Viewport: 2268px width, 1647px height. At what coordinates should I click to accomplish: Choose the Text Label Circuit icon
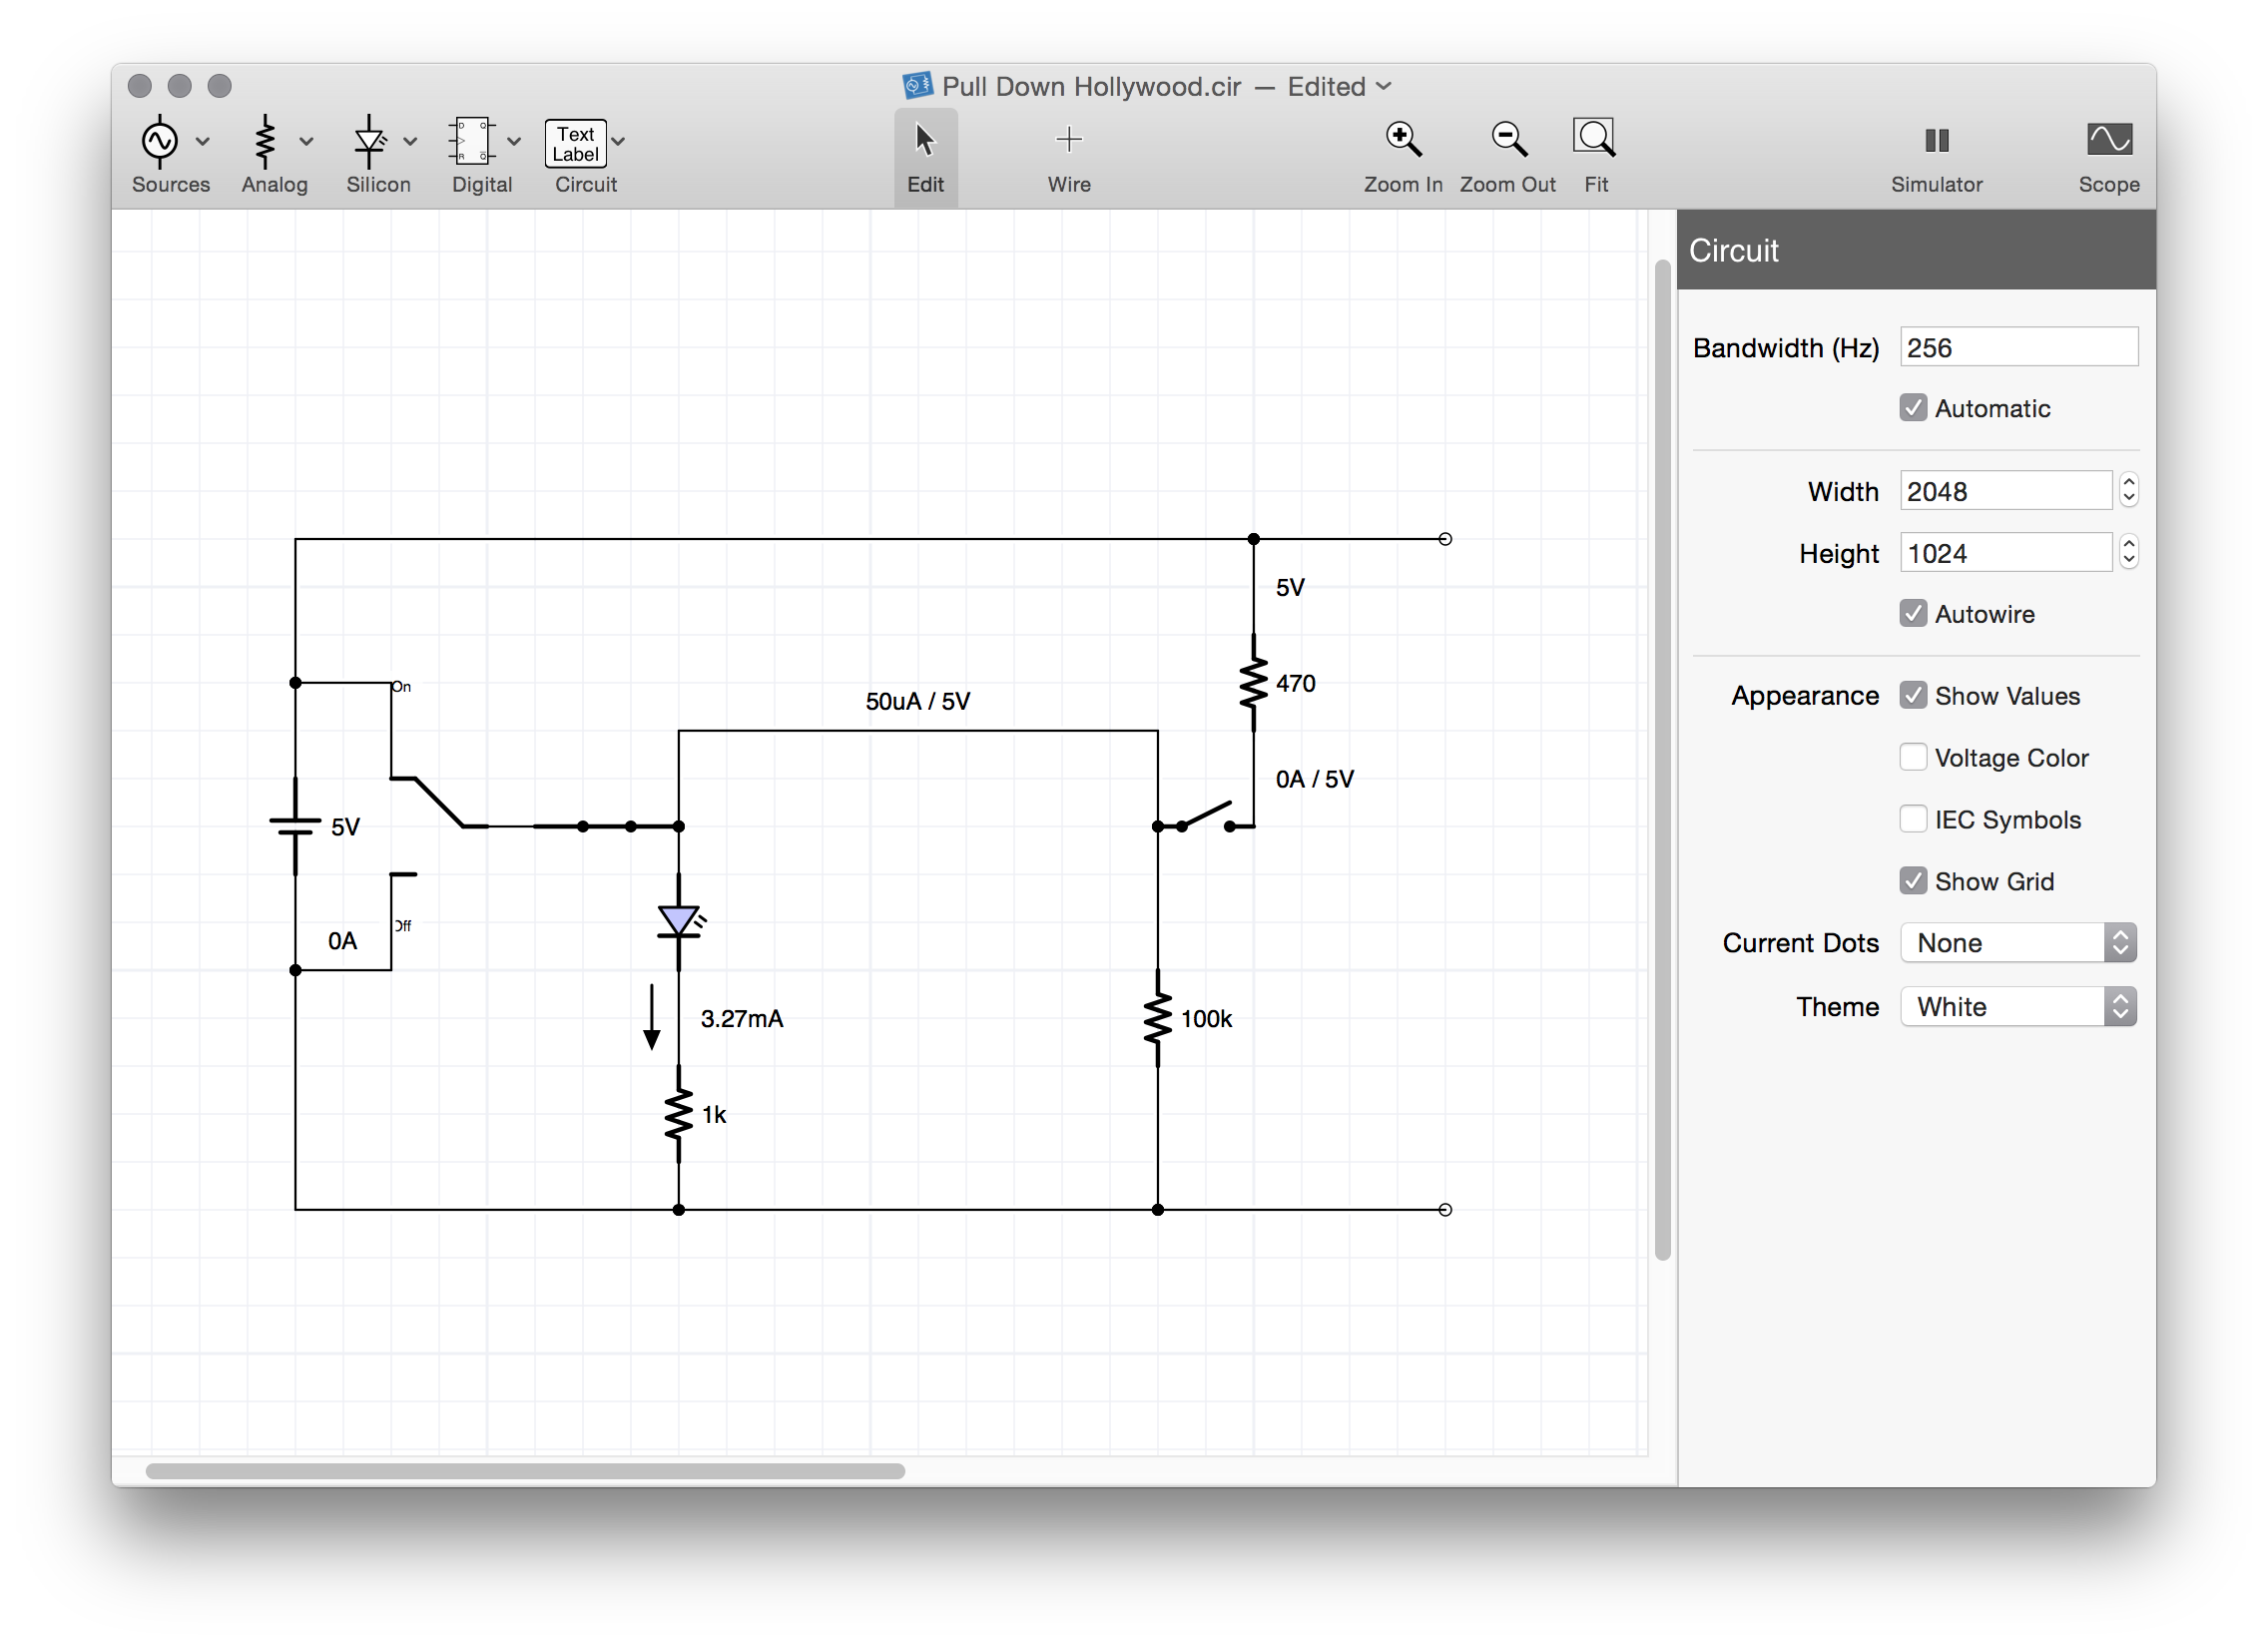(x=576, y=144)
